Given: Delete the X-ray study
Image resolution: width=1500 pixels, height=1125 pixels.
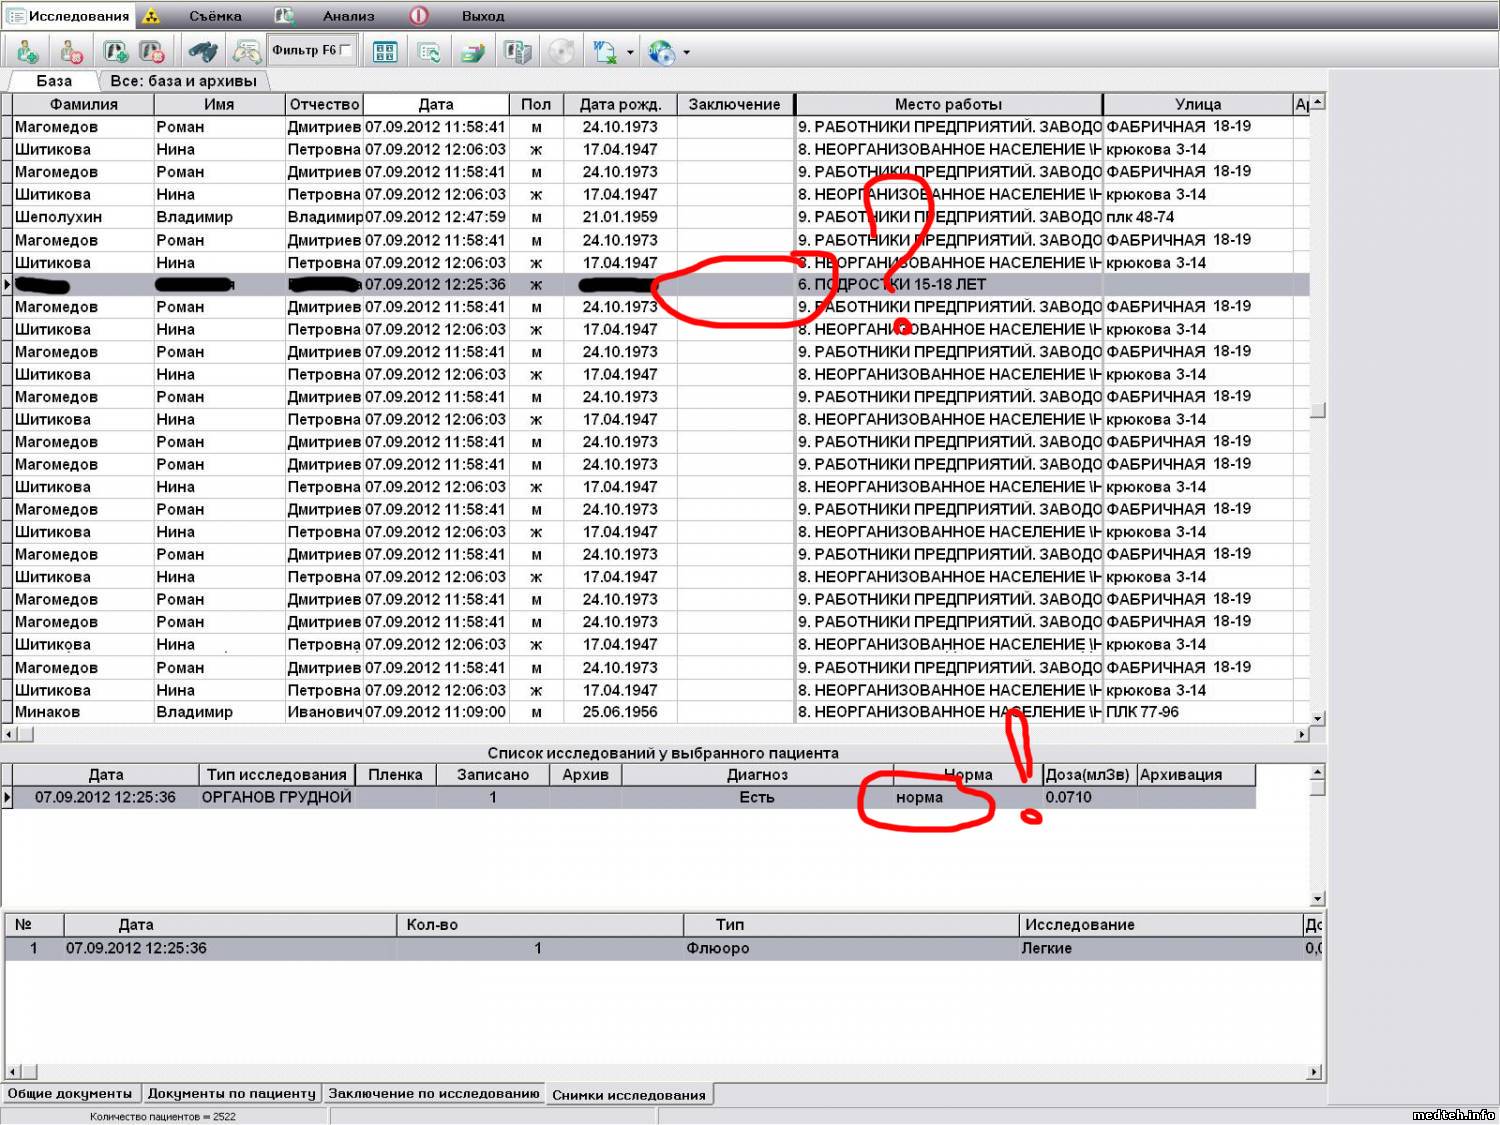Looking at the screenshot, I should point(151,51).
